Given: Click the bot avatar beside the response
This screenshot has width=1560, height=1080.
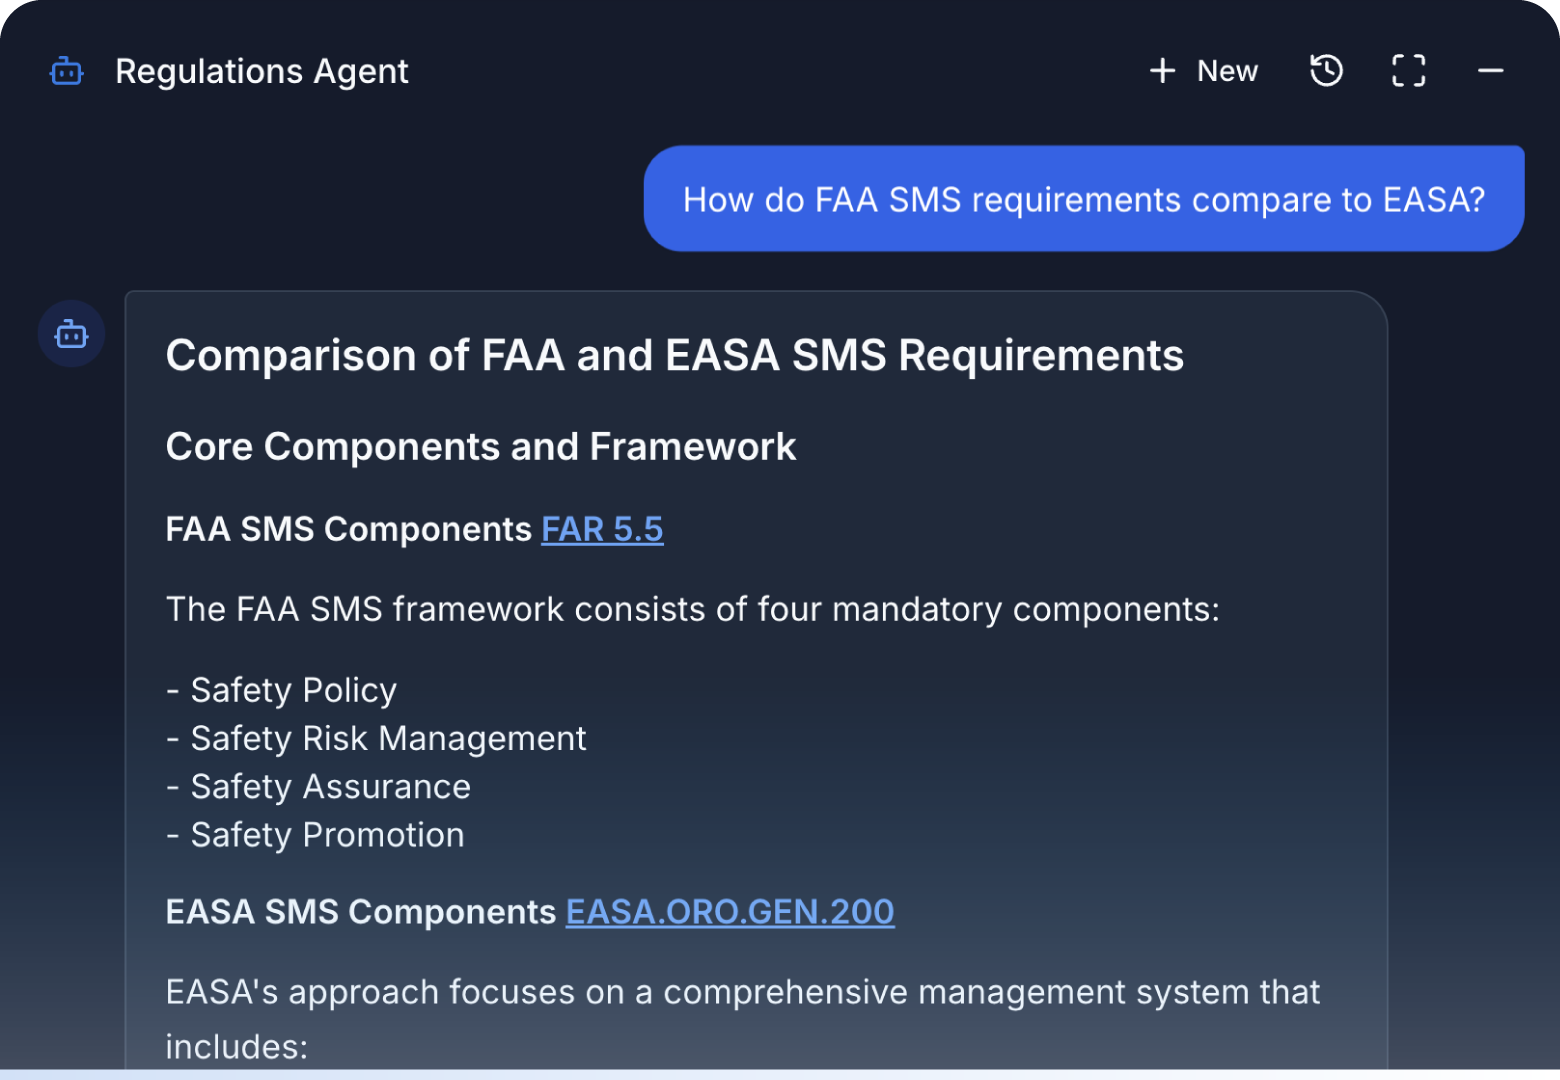Looking at the screenshot, I should (71, 334).
